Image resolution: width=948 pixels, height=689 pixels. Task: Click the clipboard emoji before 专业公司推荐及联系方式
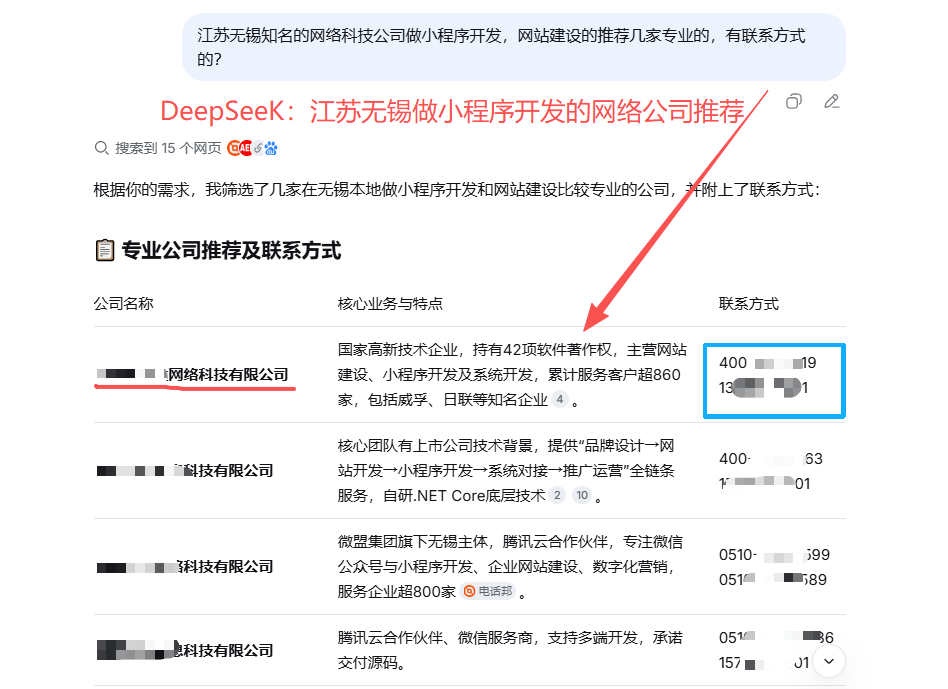[x=105, y=250]
